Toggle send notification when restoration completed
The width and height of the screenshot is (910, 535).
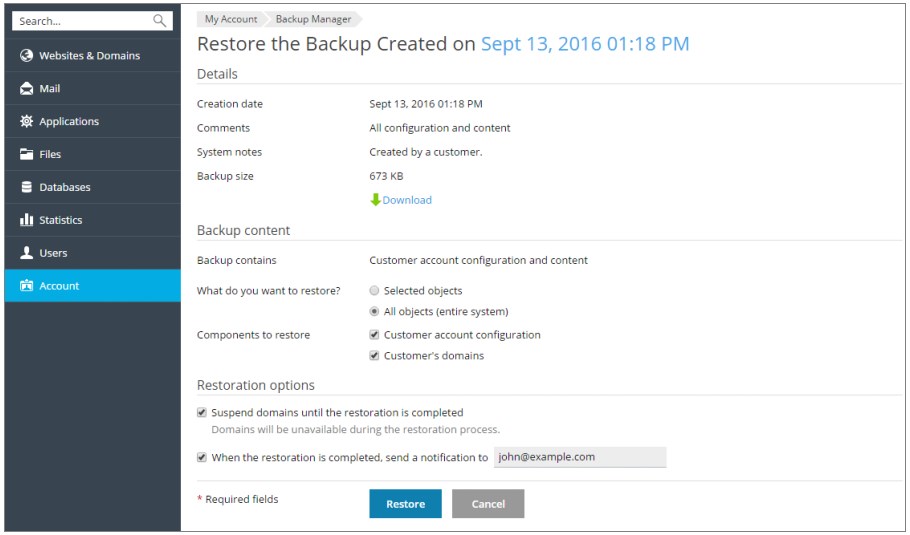coord(201,457)
